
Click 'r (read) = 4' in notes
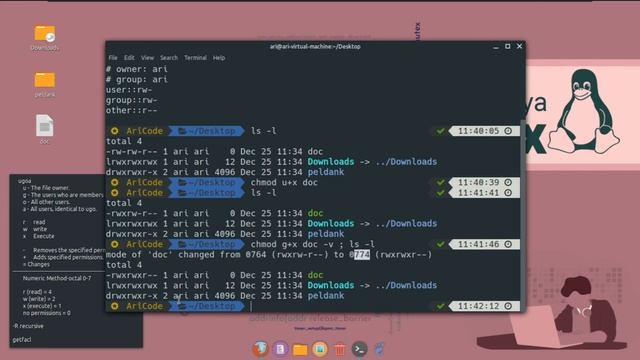tap(37, 292)
